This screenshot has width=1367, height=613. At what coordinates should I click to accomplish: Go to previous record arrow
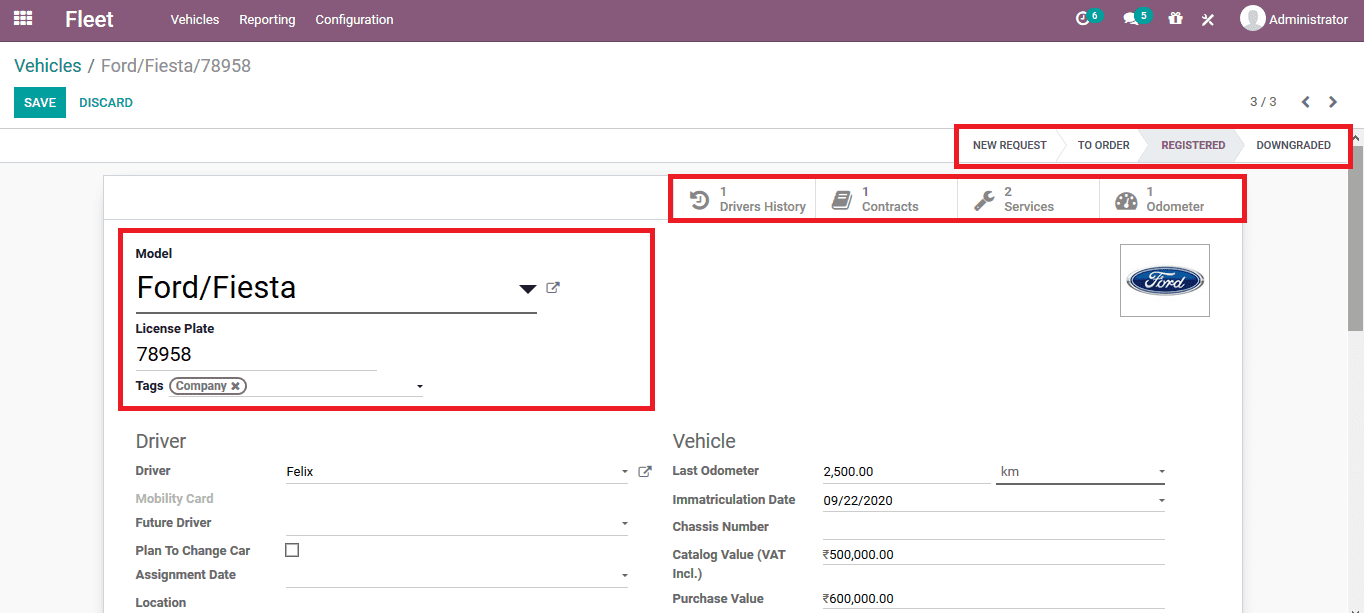coord(1305,102)
